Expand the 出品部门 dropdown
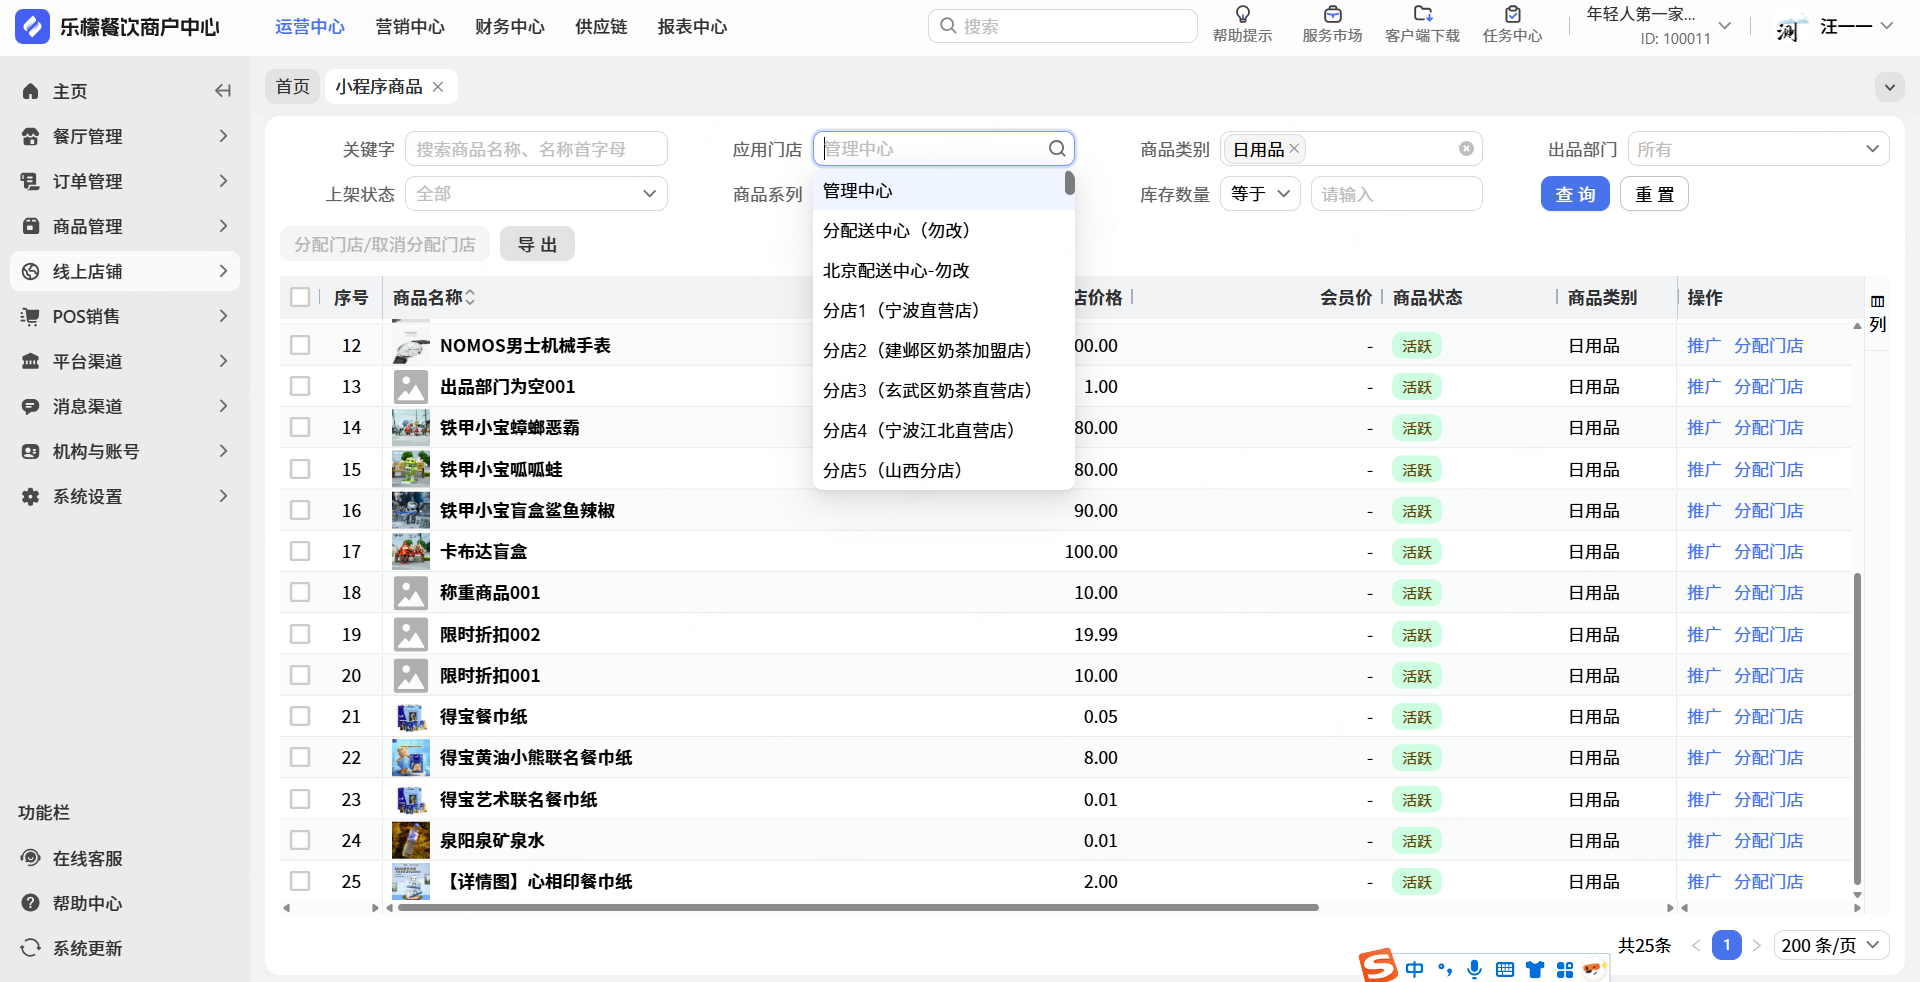Image resolution: width=1920 pixels, height=982 pixels. point(1758,149)
